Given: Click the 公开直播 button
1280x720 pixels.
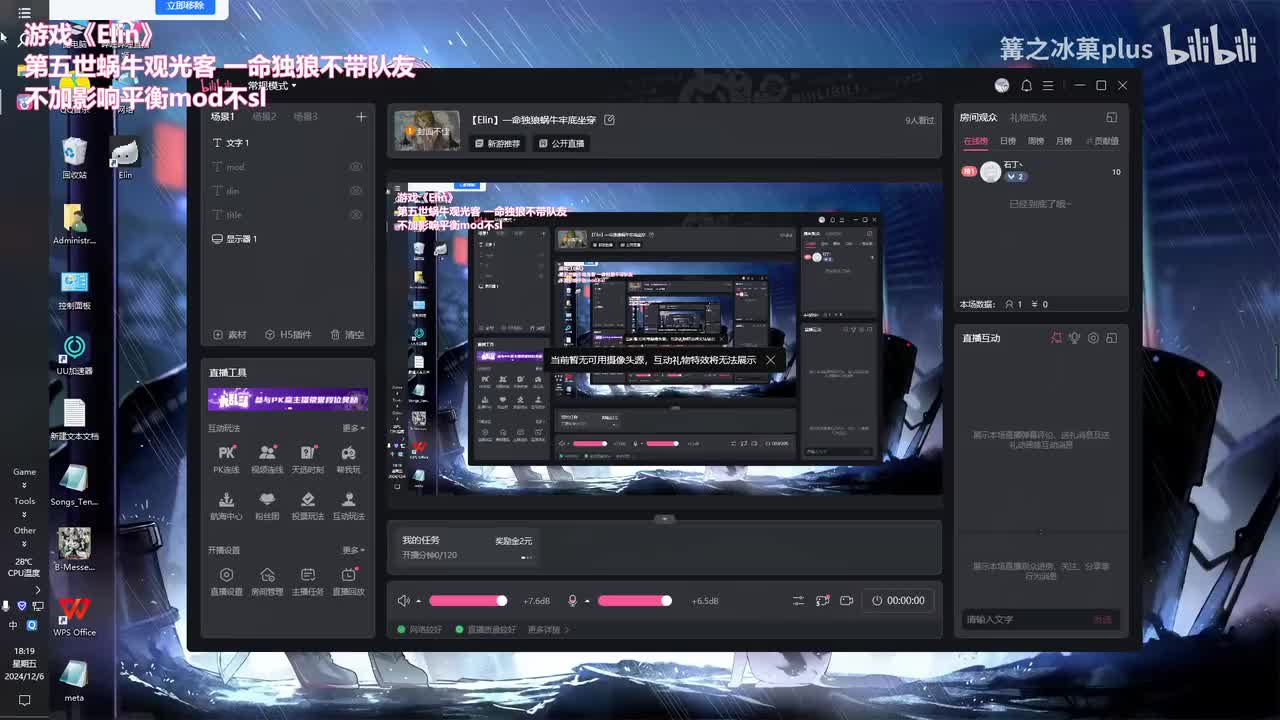Looking at the screenshot, I should click(561, 143).
